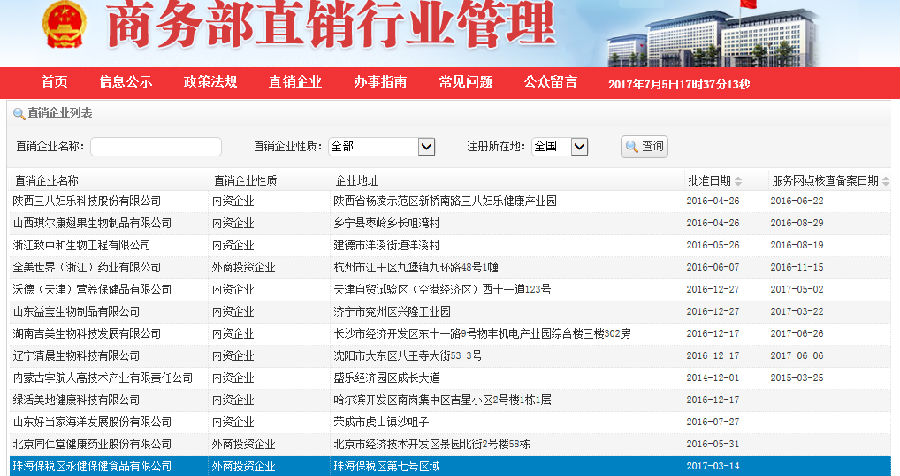Open the 公众留言 menu item
Viewport: 900px width, 476px height.
point(550,82)
